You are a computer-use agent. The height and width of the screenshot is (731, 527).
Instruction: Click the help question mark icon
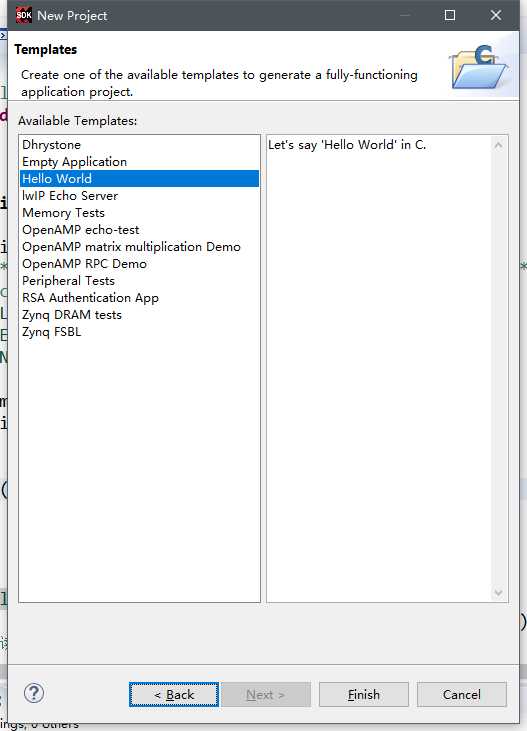[34, 693]
